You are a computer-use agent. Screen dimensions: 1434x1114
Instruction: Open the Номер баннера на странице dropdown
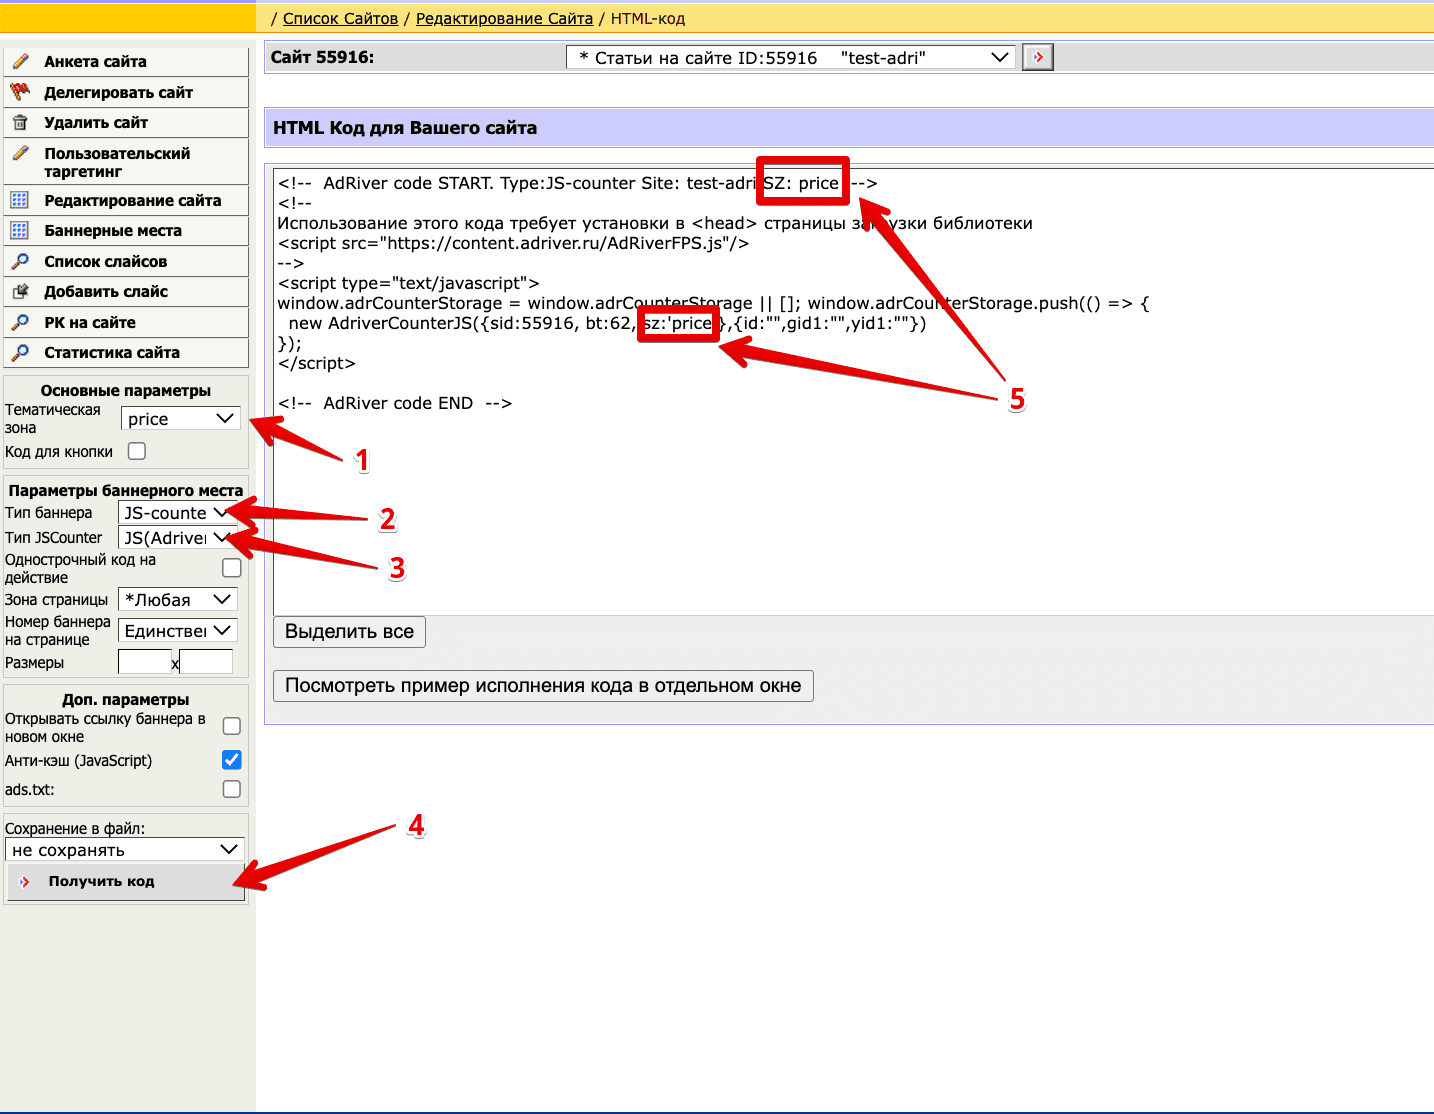click(177, 631)
